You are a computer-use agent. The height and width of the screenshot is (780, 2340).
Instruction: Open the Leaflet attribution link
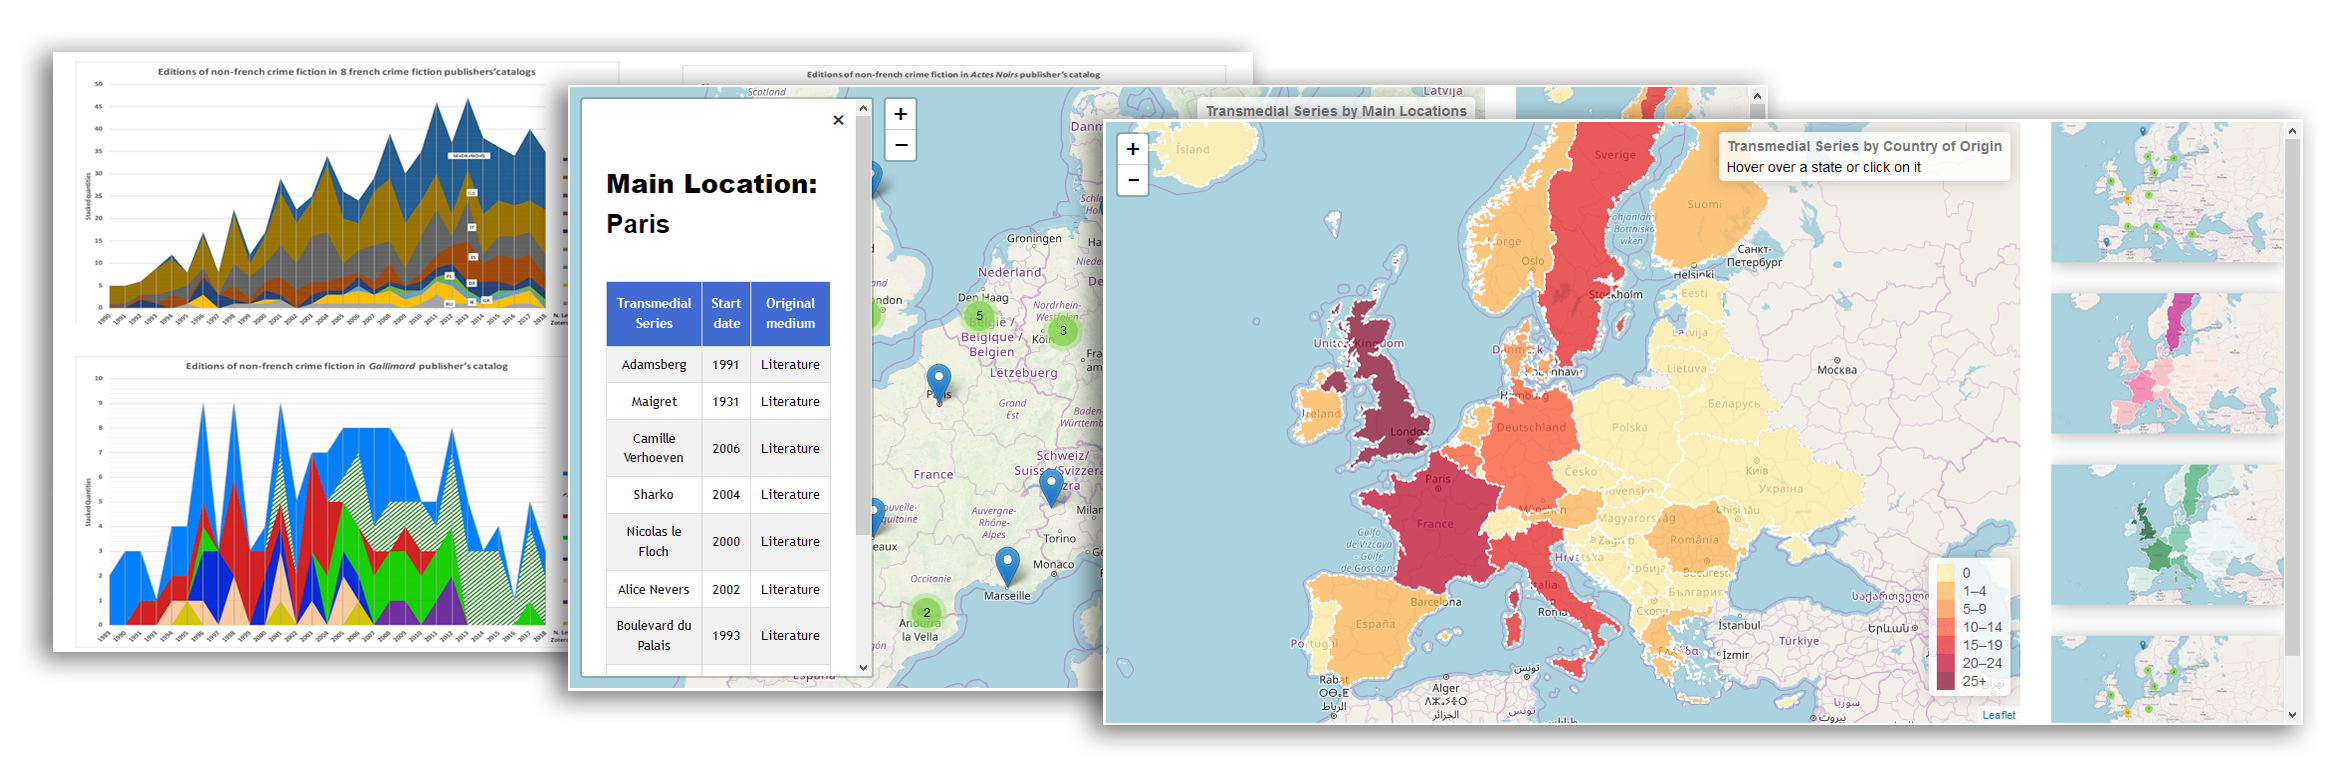(x=1998, y=715)
